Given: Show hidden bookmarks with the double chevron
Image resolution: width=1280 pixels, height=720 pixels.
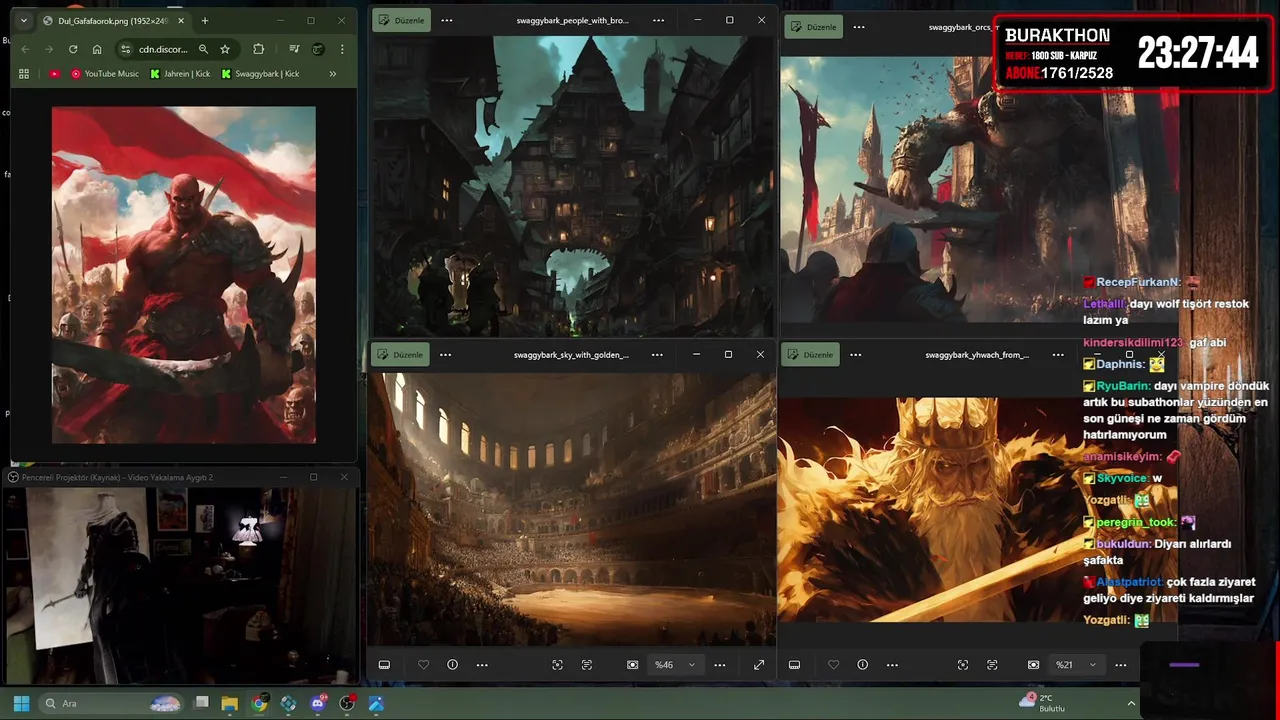Looking at the screenshot, I should pos(333,74).
